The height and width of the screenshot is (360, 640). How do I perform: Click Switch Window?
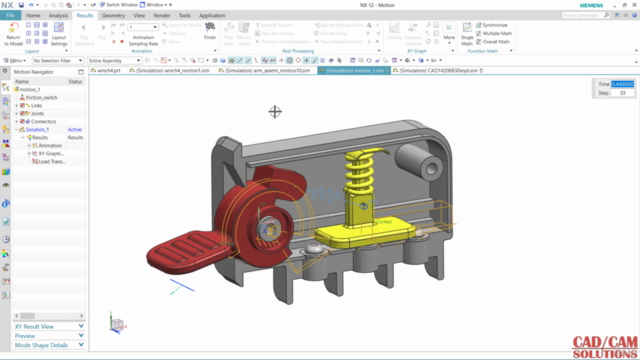(118, 5)
